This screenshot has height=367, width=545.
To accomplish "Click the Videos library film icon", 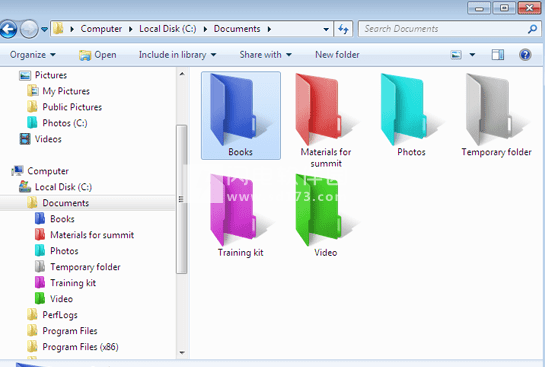I will (25, 139).
